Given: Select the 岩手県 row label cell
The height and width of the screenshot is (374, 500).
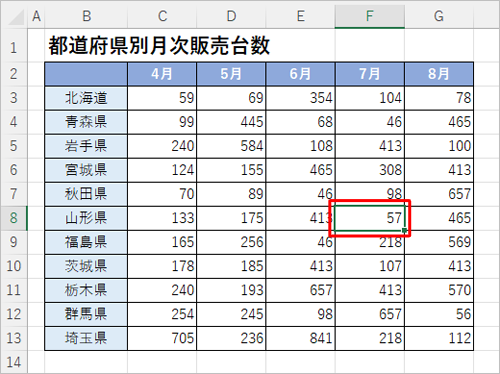Looking at the screenshot, I should point(86,146).
